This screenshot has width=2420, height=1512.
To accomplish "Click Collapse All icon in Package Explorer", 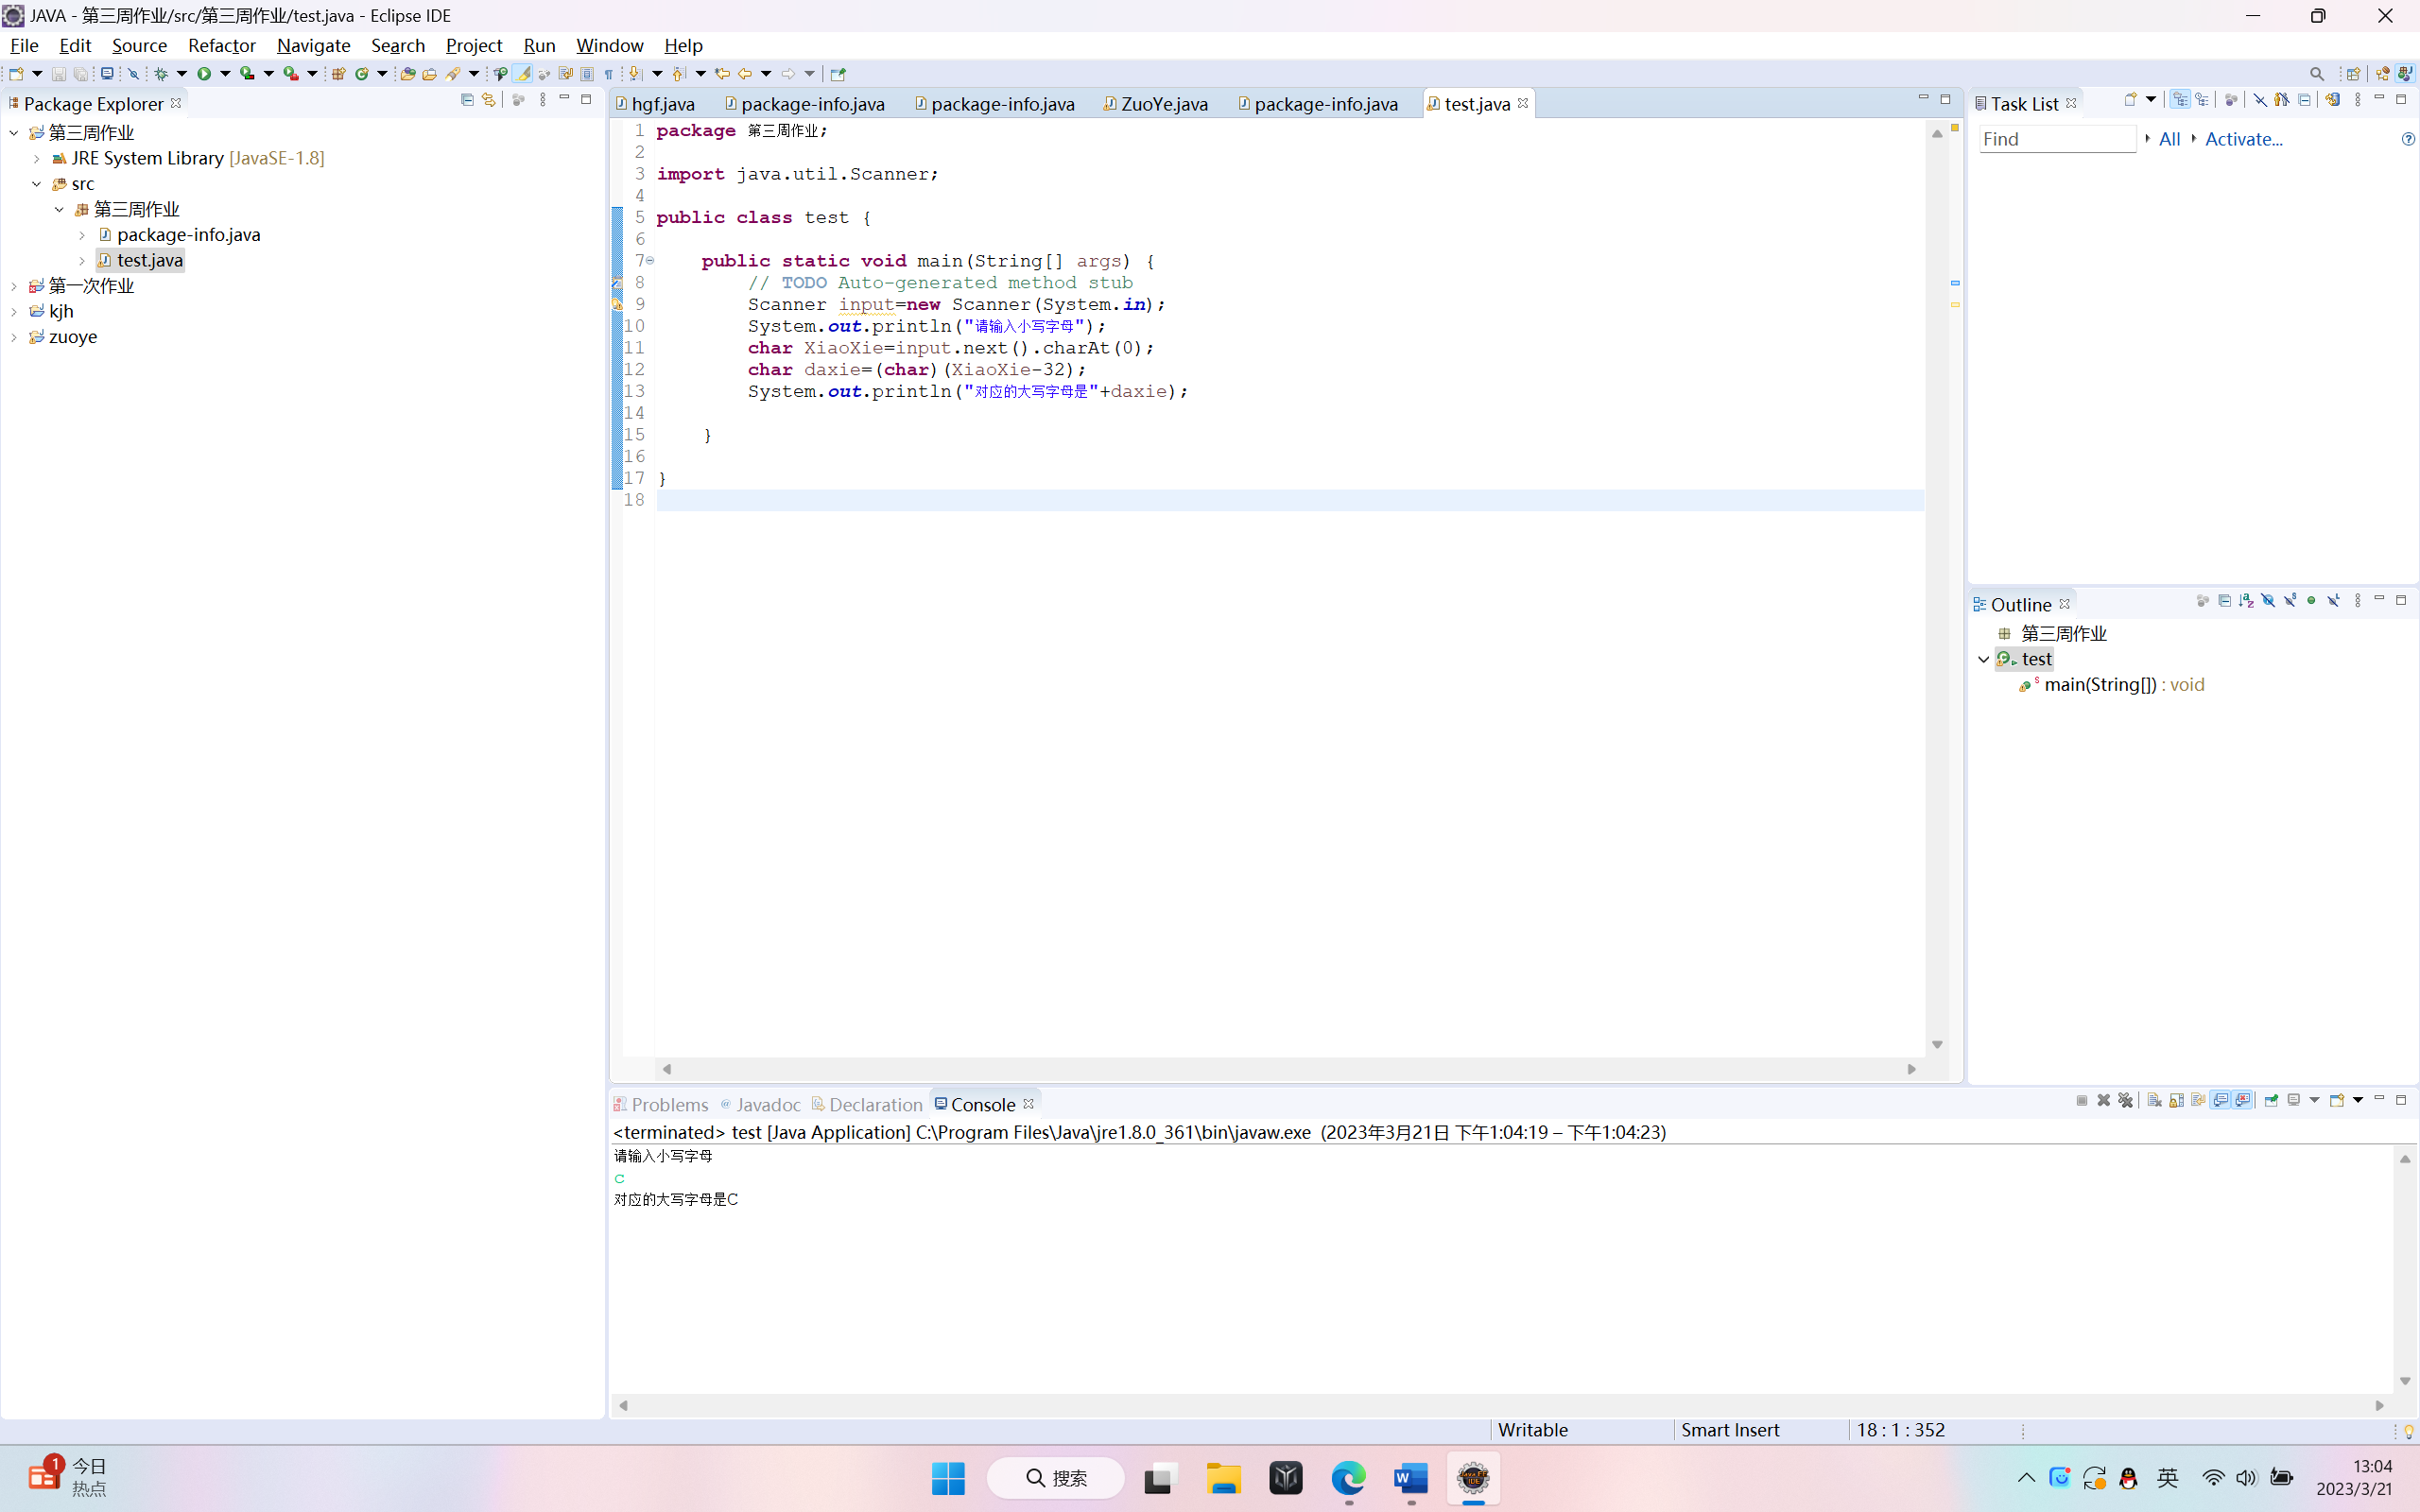I will point(467,100).
